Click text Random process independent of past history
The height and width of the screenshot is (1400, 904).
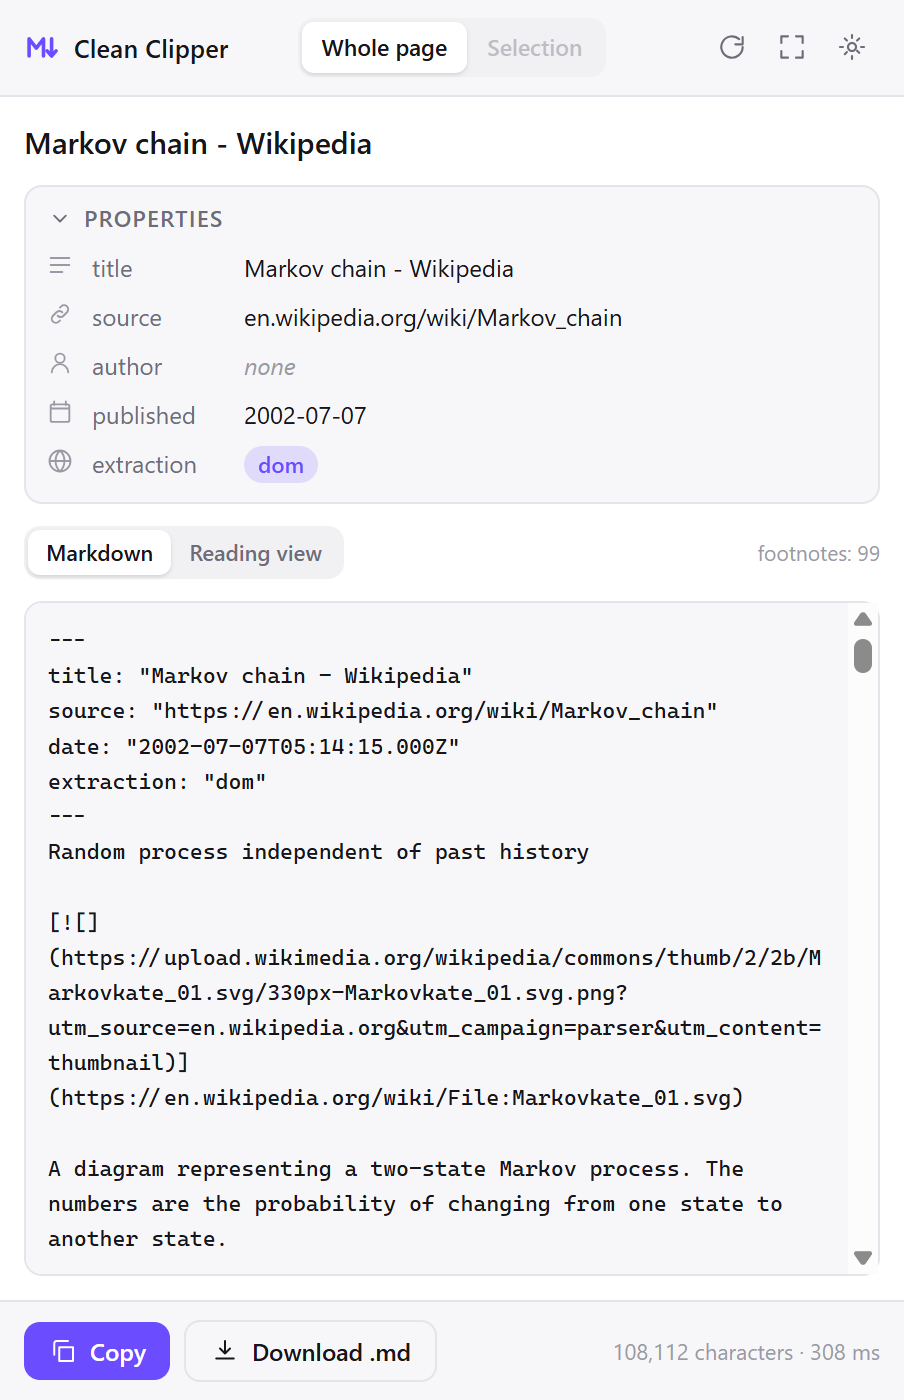pos(318,852)
